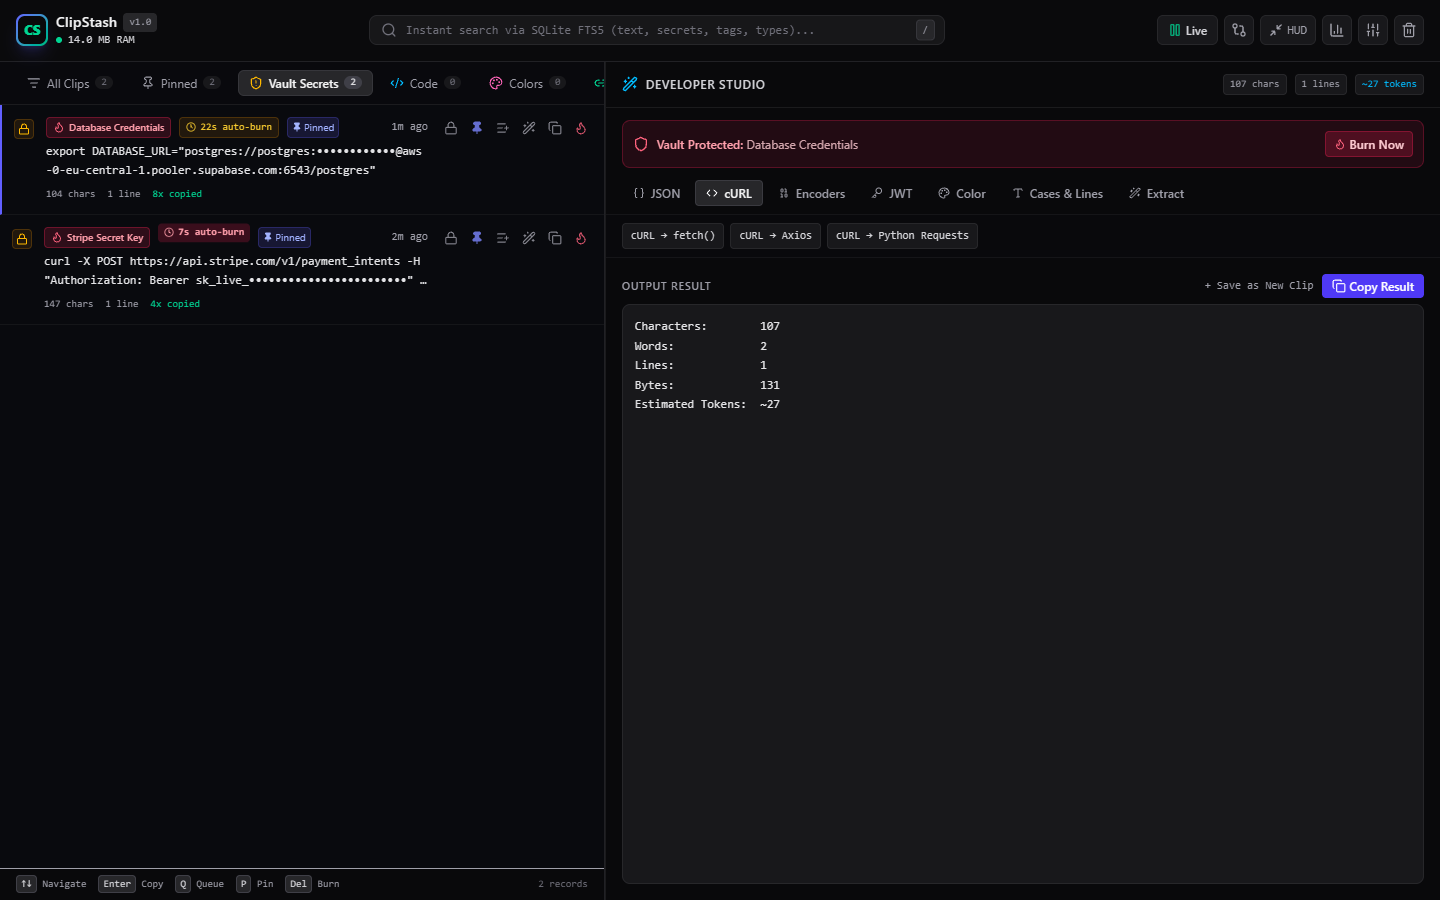Viewport: 1440px width, 900px height.
Task: Click the "4x copied" label
Action: 175,304
